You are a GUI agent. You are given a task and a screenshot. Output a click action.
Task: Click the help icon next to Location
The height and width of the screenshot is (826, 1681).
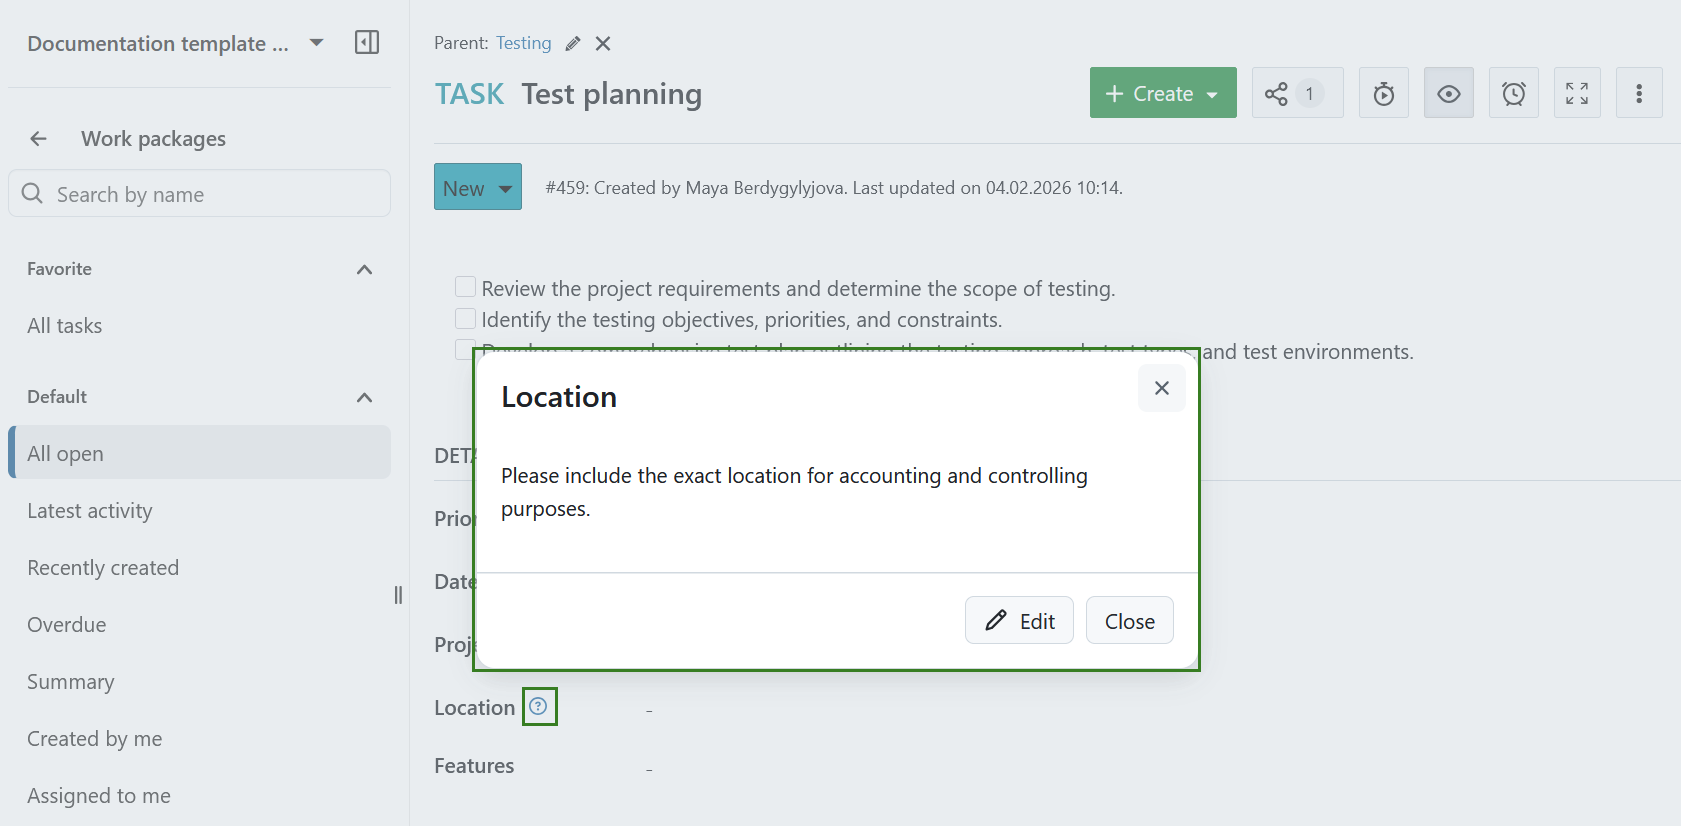[538, 706]
